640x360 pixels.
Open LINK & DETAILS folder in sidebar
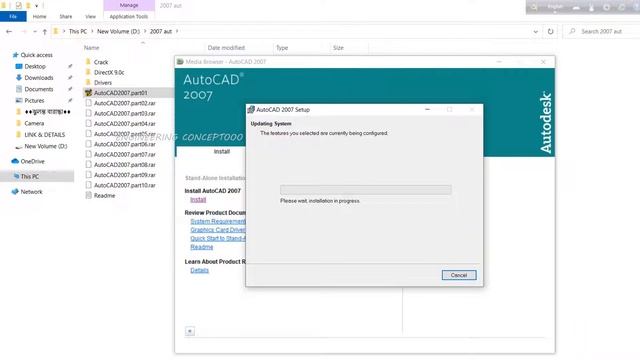[44, 135]
